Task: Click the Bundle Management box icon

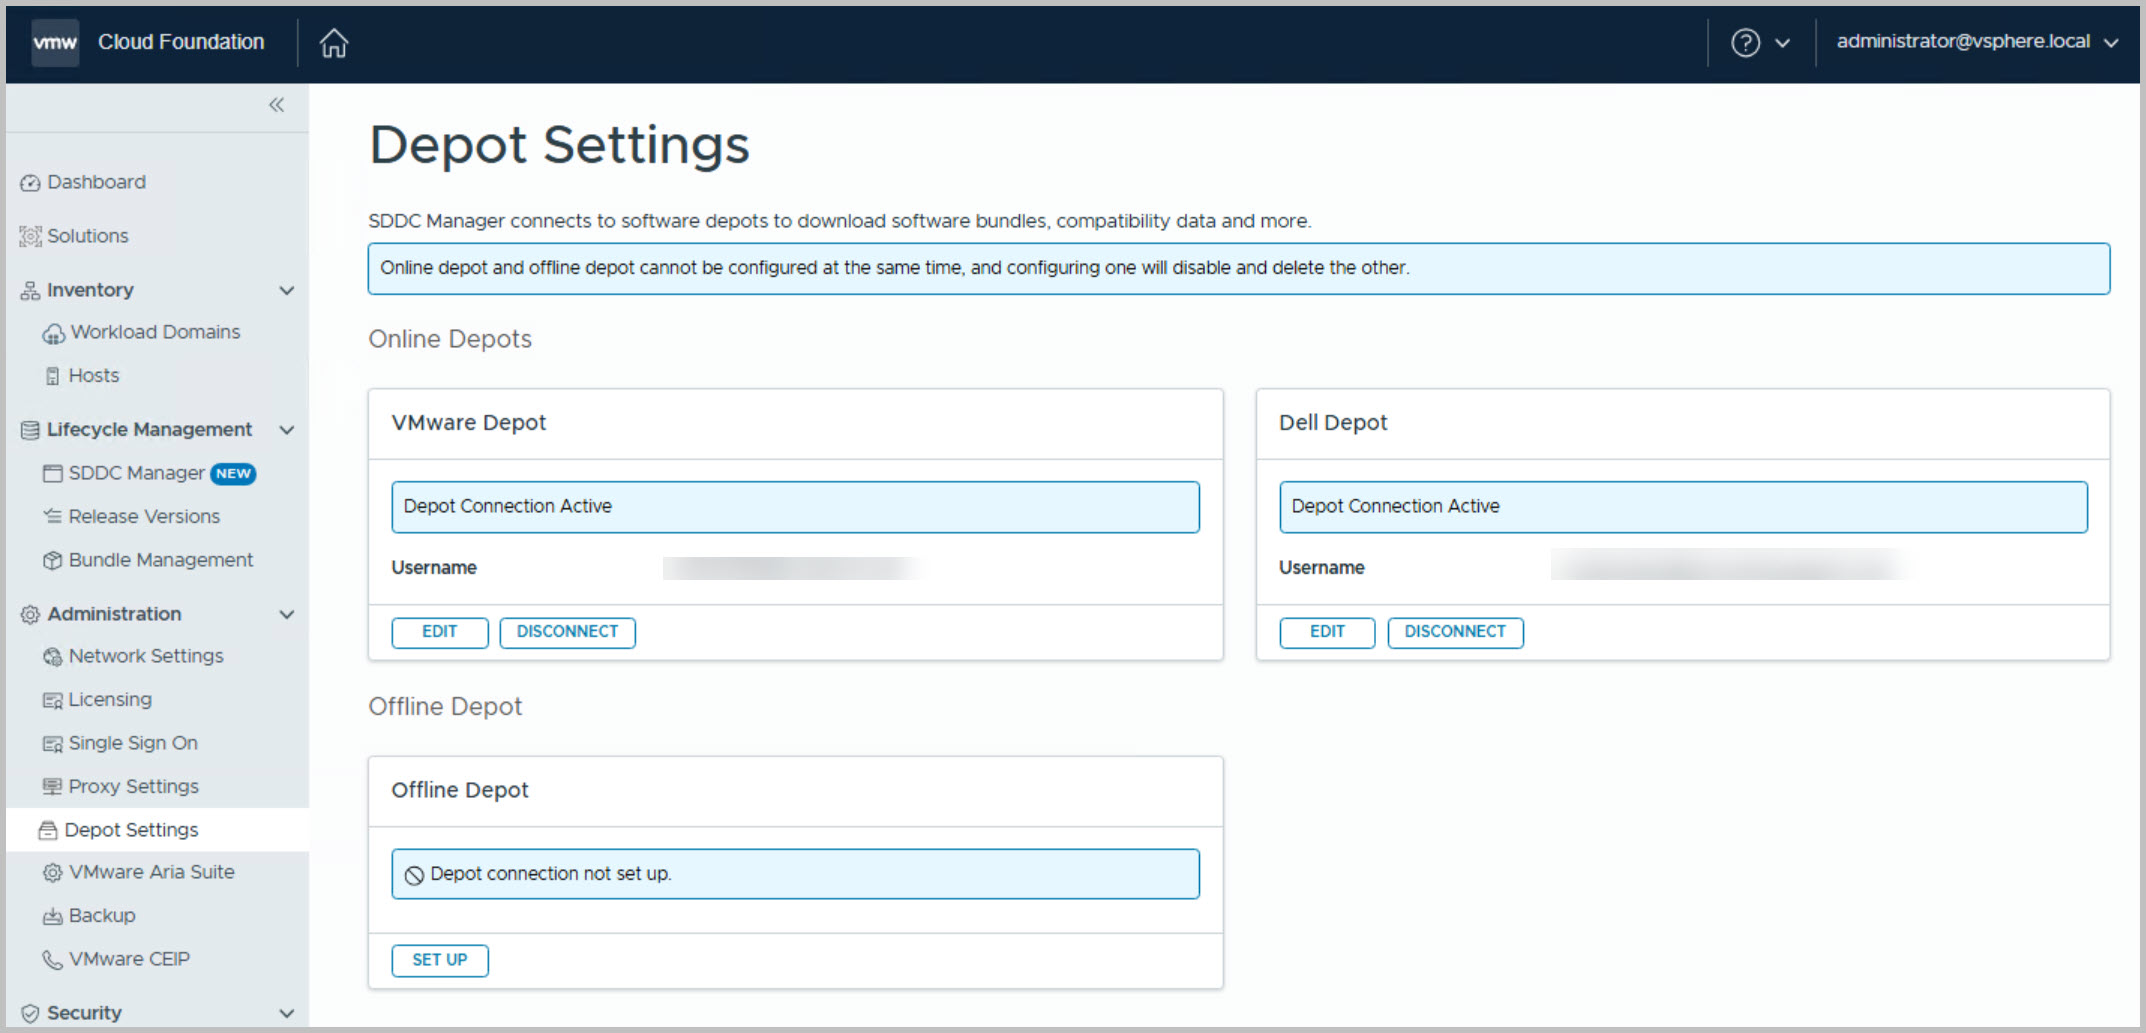Action: tap(52, 561)
